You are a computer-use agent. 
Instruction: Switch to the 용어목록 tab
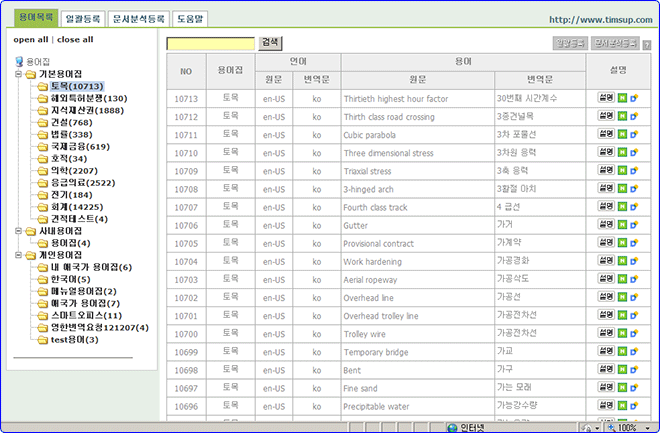coord(36,18)
